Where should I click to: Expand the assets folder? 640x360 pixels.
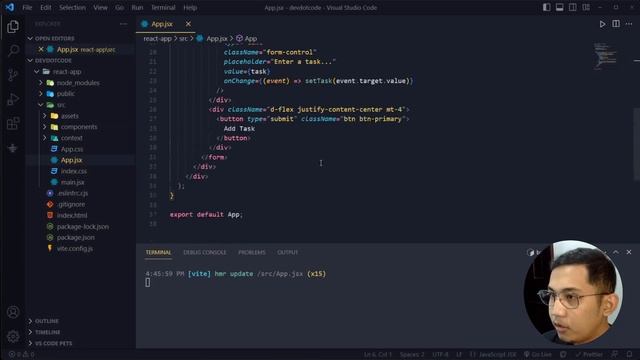pyautogui.click(x=45, y=116)
